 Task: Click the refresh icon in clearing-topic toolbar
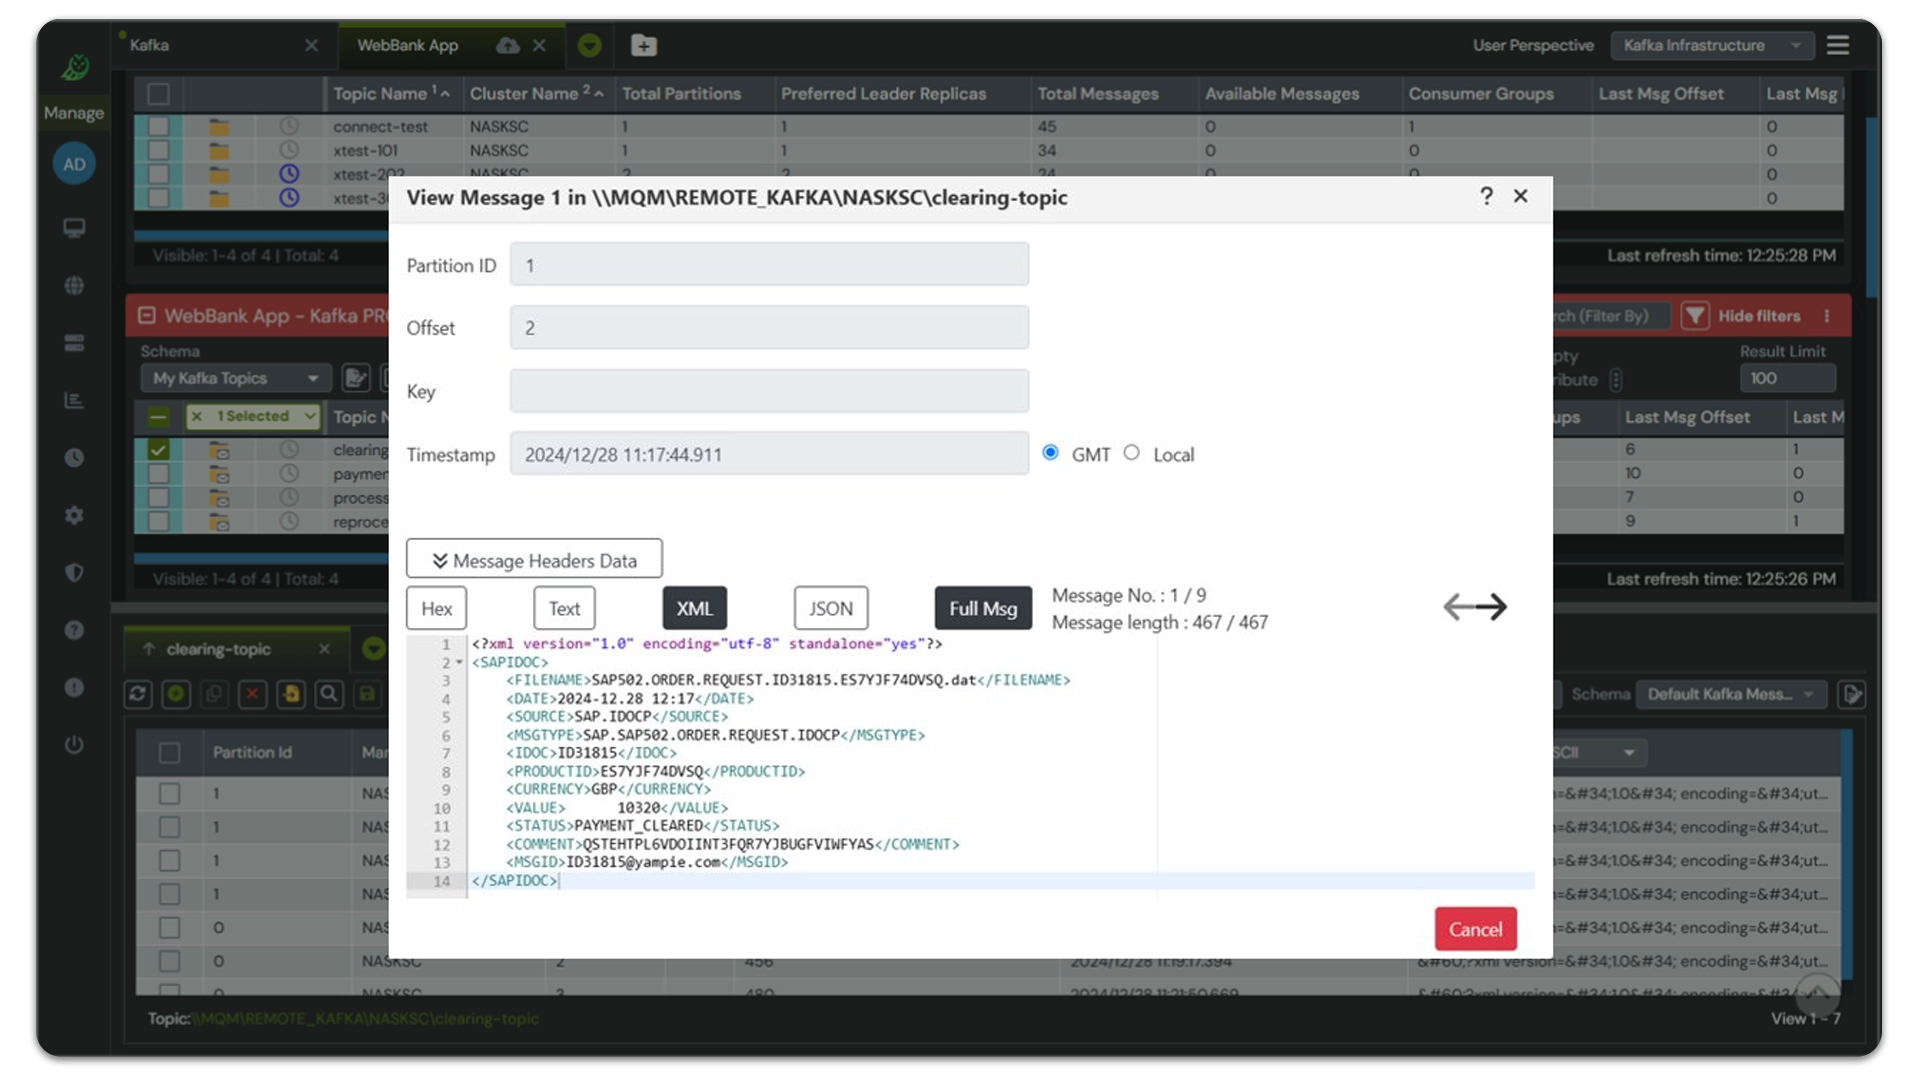(138, 694)
